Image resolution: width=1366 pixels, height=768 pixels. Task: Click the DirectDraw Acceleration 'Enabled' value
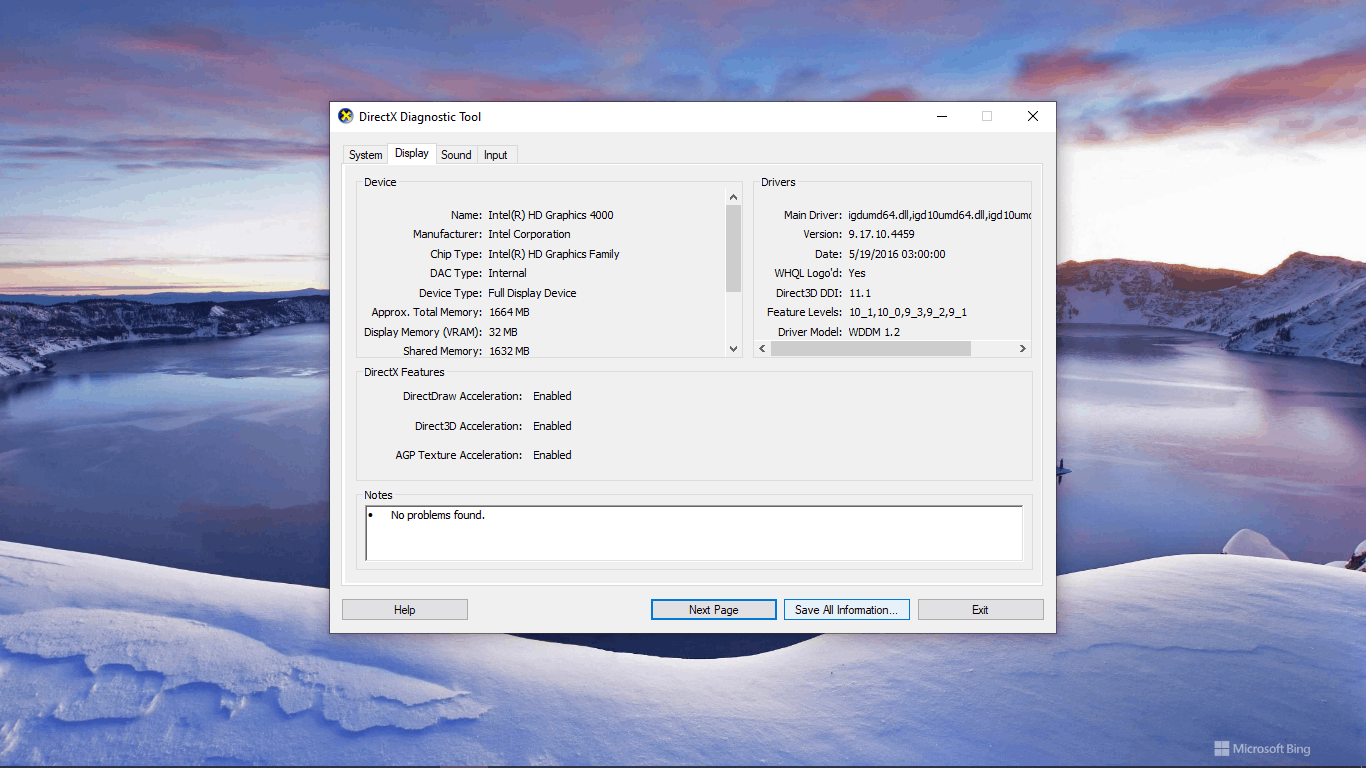[x=552, y=396]
